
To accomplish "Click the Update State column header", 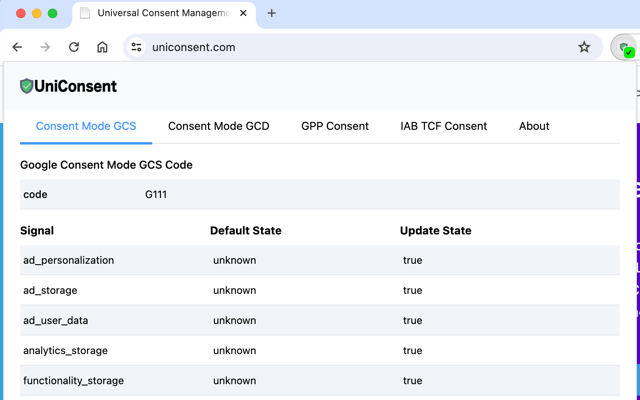I will (x=436, y=231).
